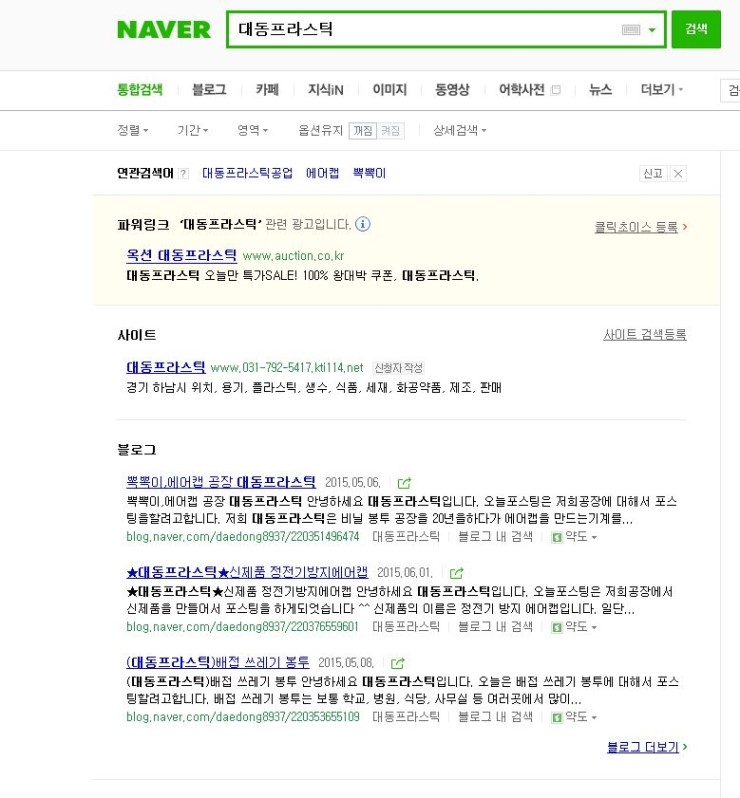Open the 사이트 검색등록 link
This screenshot has width=740, height=798.
click(645, 334)
